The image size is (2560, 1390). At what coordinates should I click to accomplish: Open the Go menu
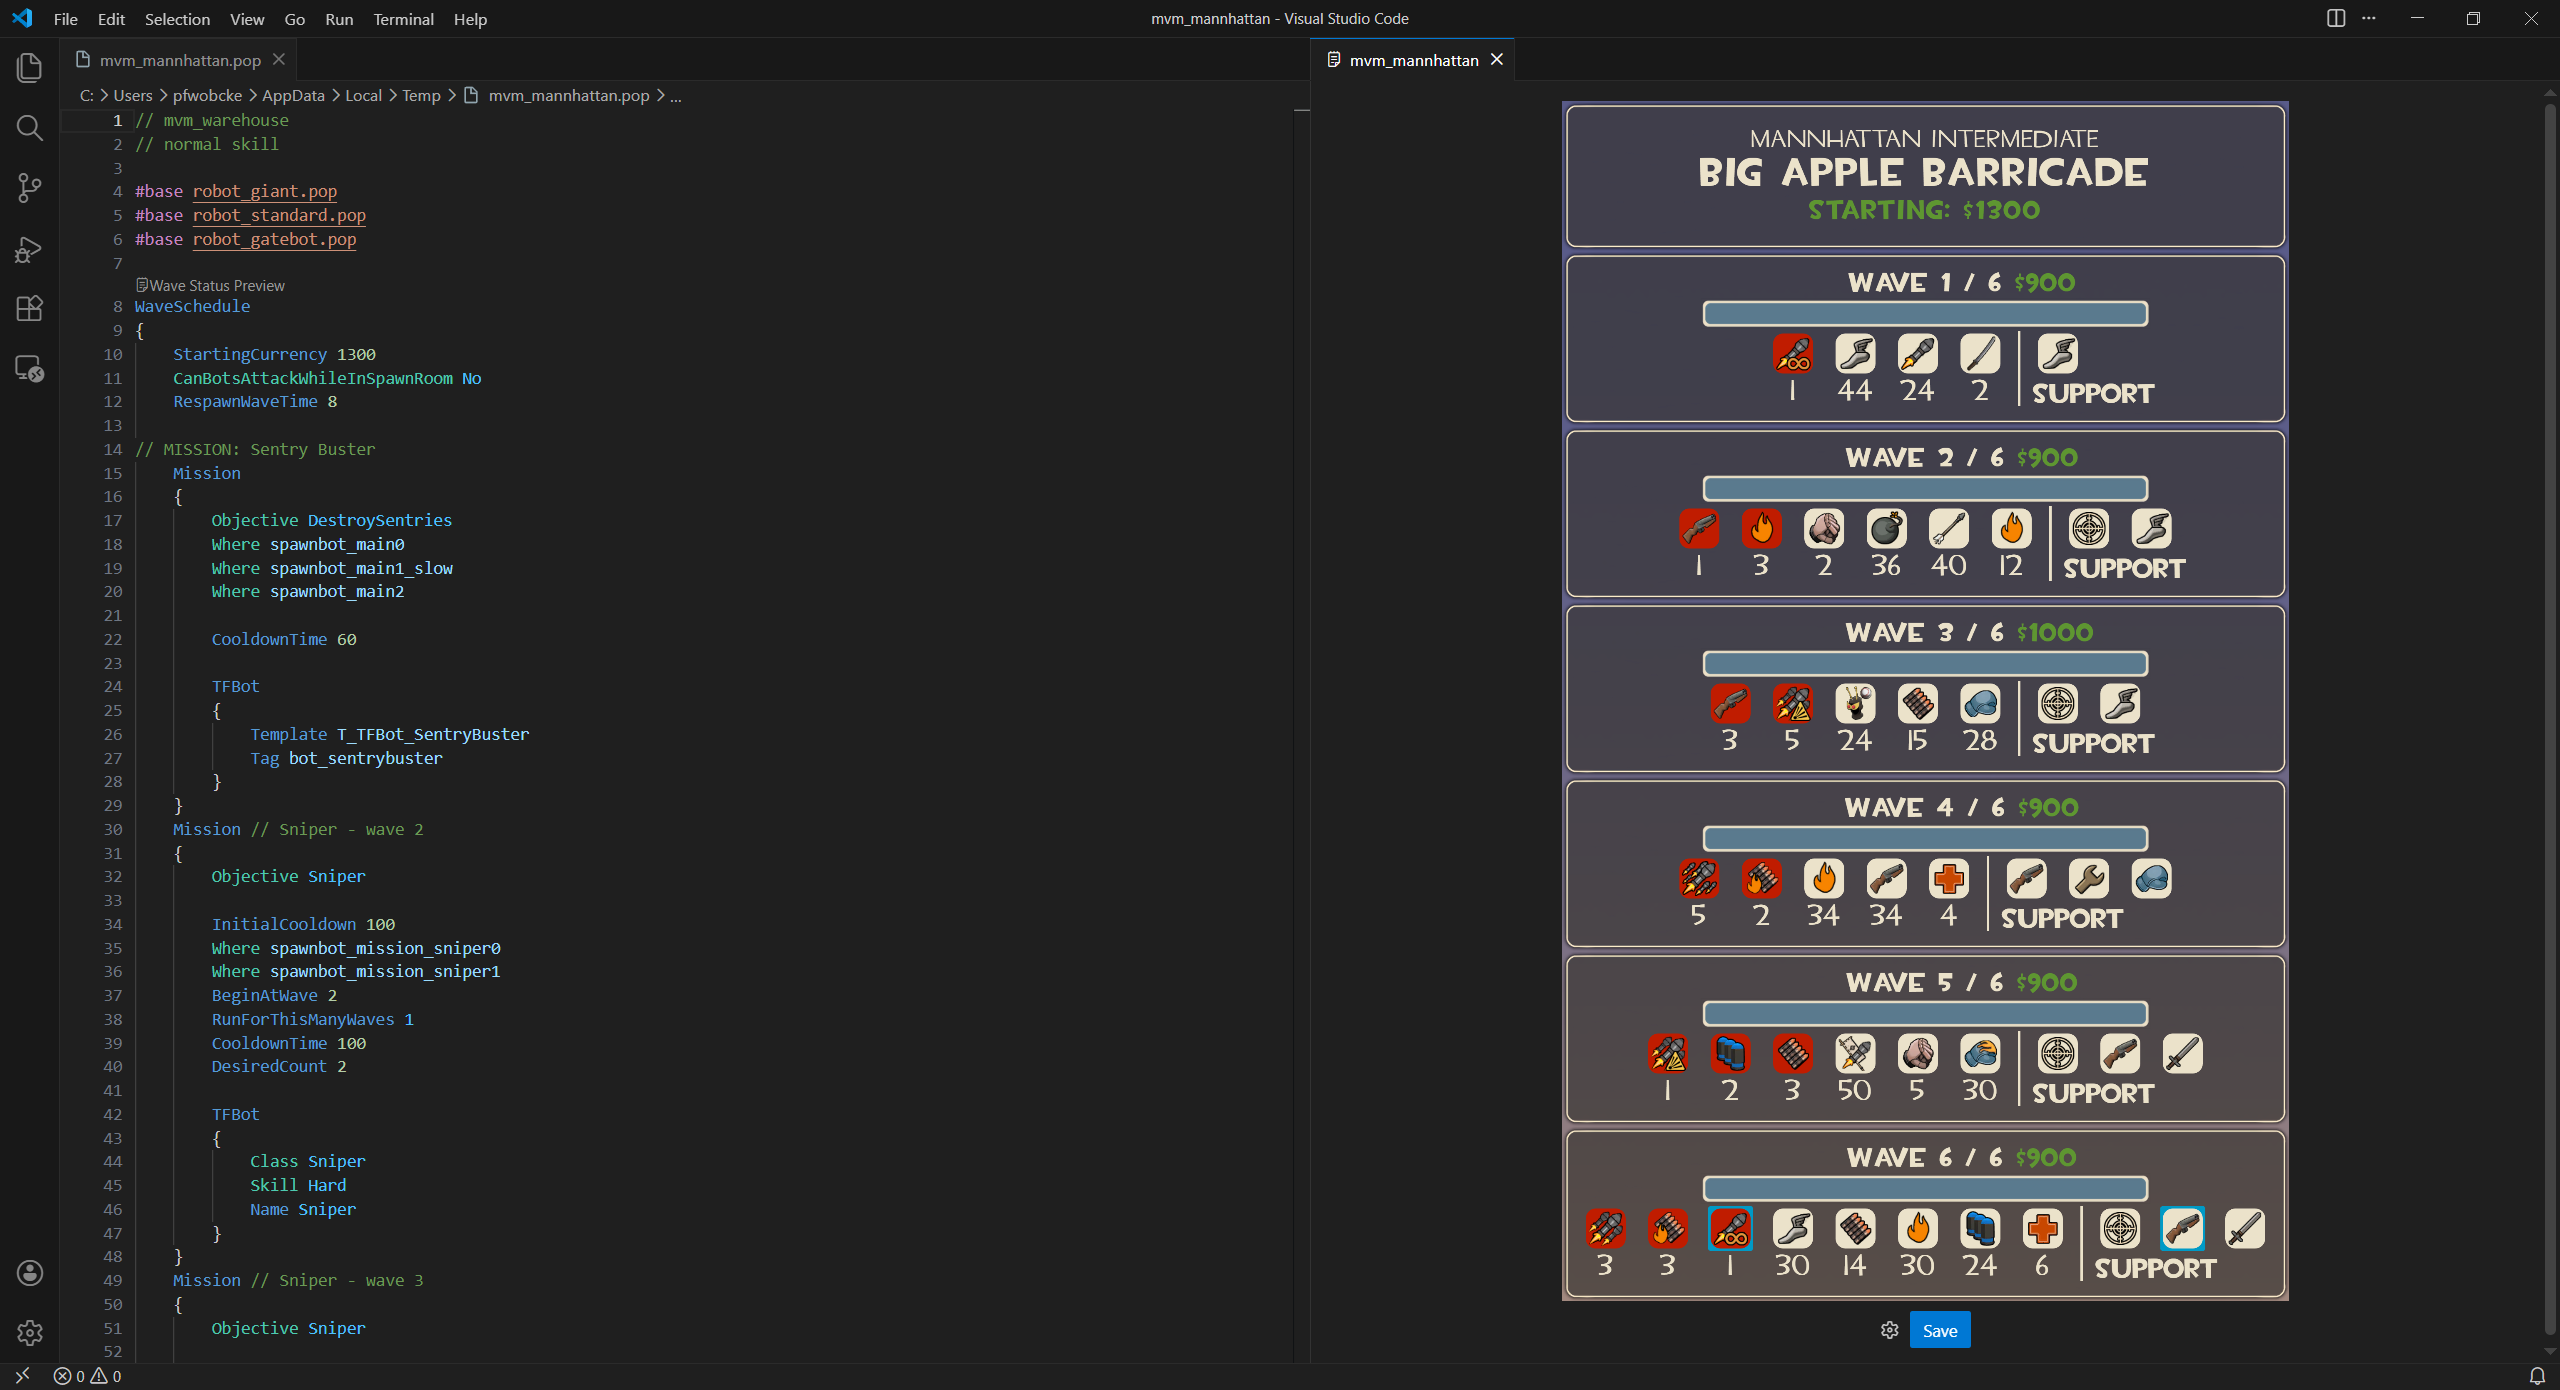[x=294, y=19]
